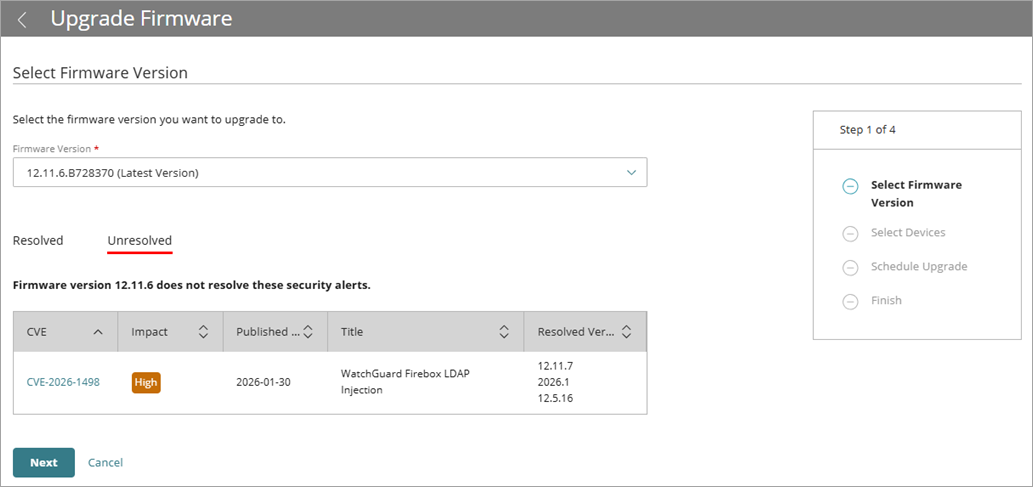Viewport: 1033px width, 487px height.
Task: Click the Upgrade Firmware page title
Action: coord(142,18)
